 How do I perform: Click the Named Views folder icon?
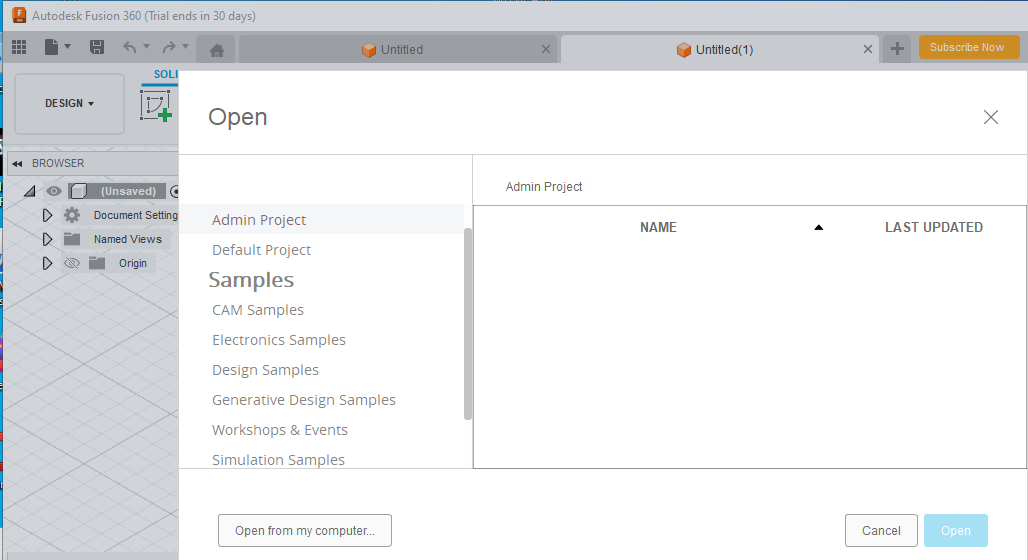(72, 239)
